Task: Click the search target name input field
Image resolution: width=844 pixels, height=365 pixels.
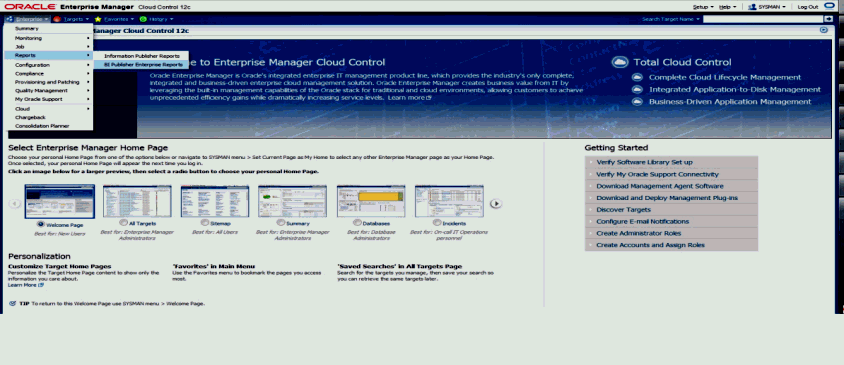Action: pyautogui.click(x=763, y=19)
